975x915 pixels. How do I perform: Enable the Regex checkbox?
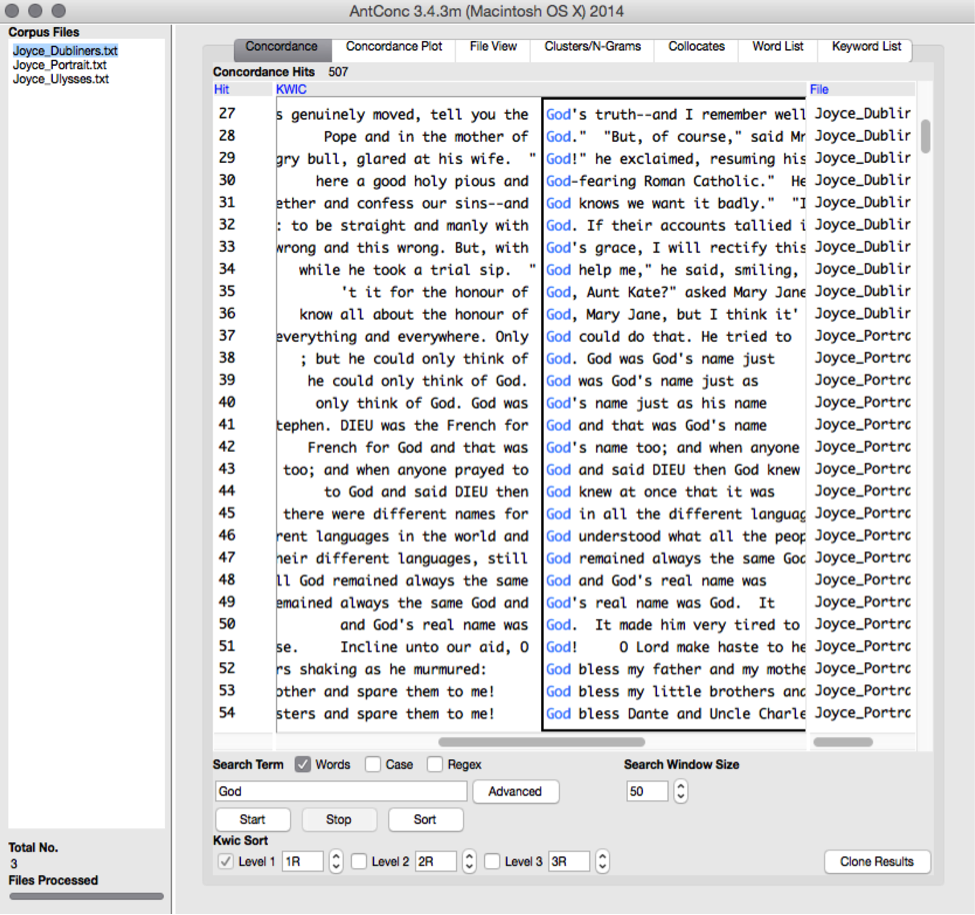[435, 765]
